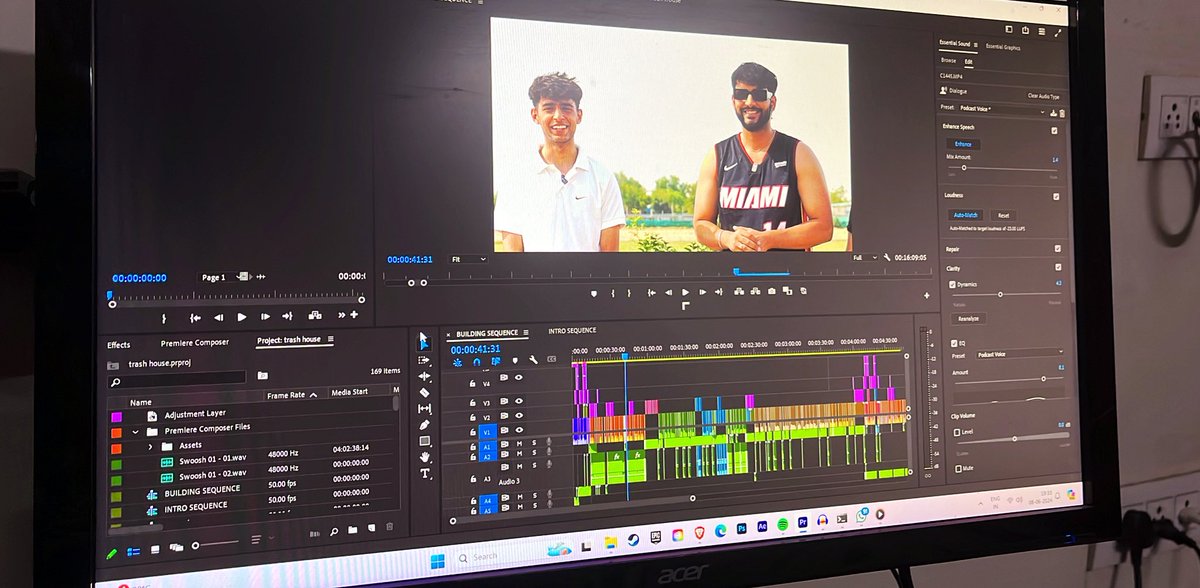Toggle the EQ checkbox
This screenshot has width=1200, height=588.
click(x=953, y=343)
